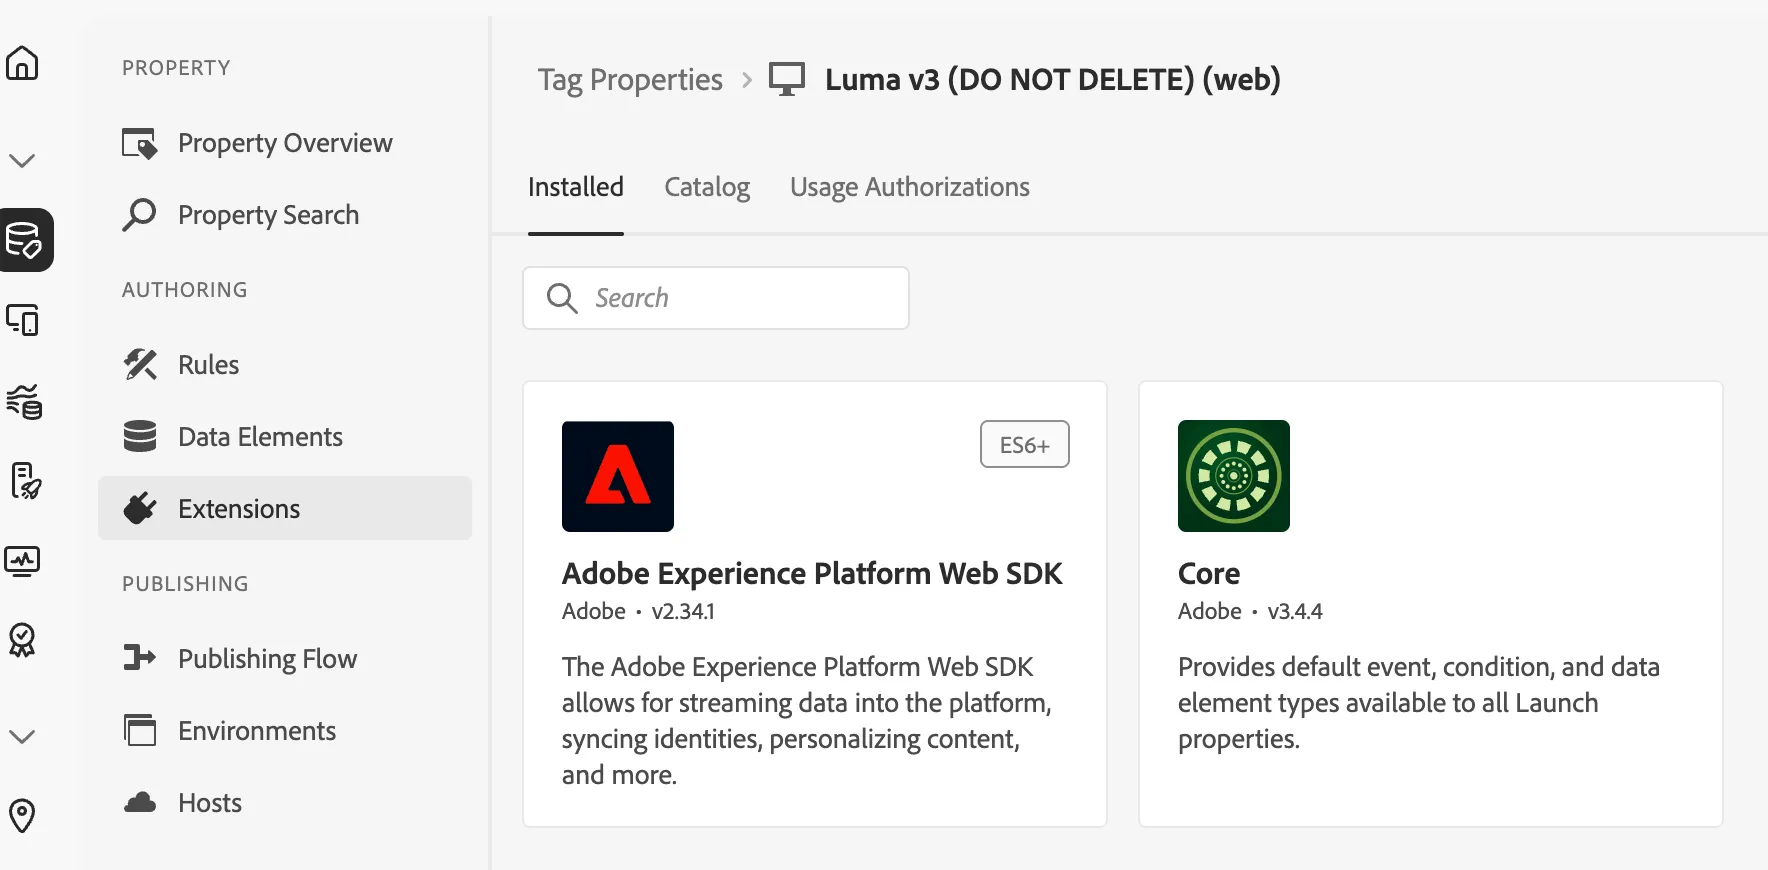Switch to the Installed tab

pos(576,187)
